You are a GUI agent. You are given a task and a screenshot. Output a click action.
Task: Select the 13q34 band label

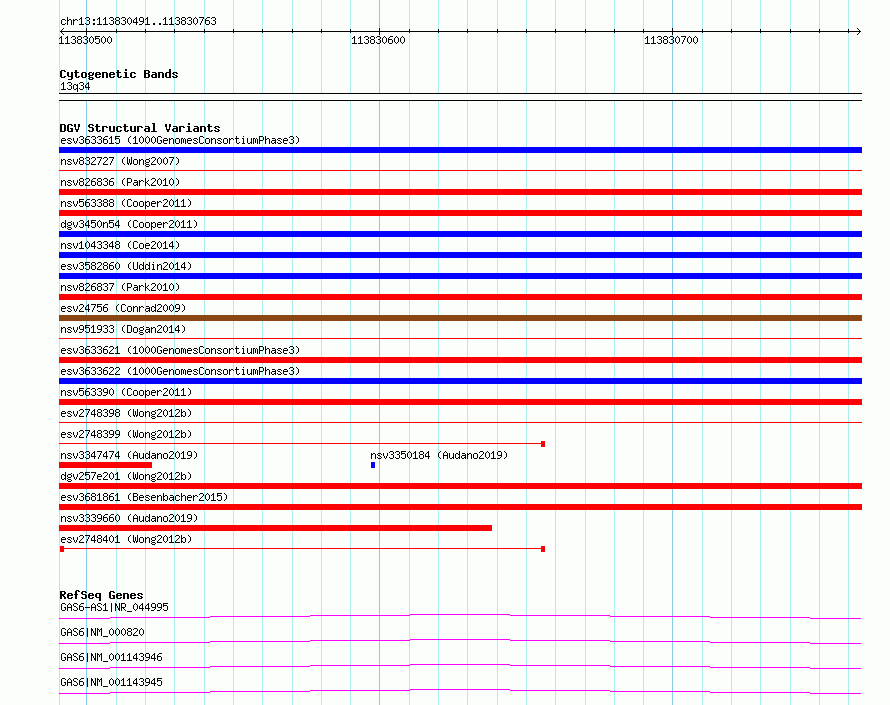pos(75,86)
